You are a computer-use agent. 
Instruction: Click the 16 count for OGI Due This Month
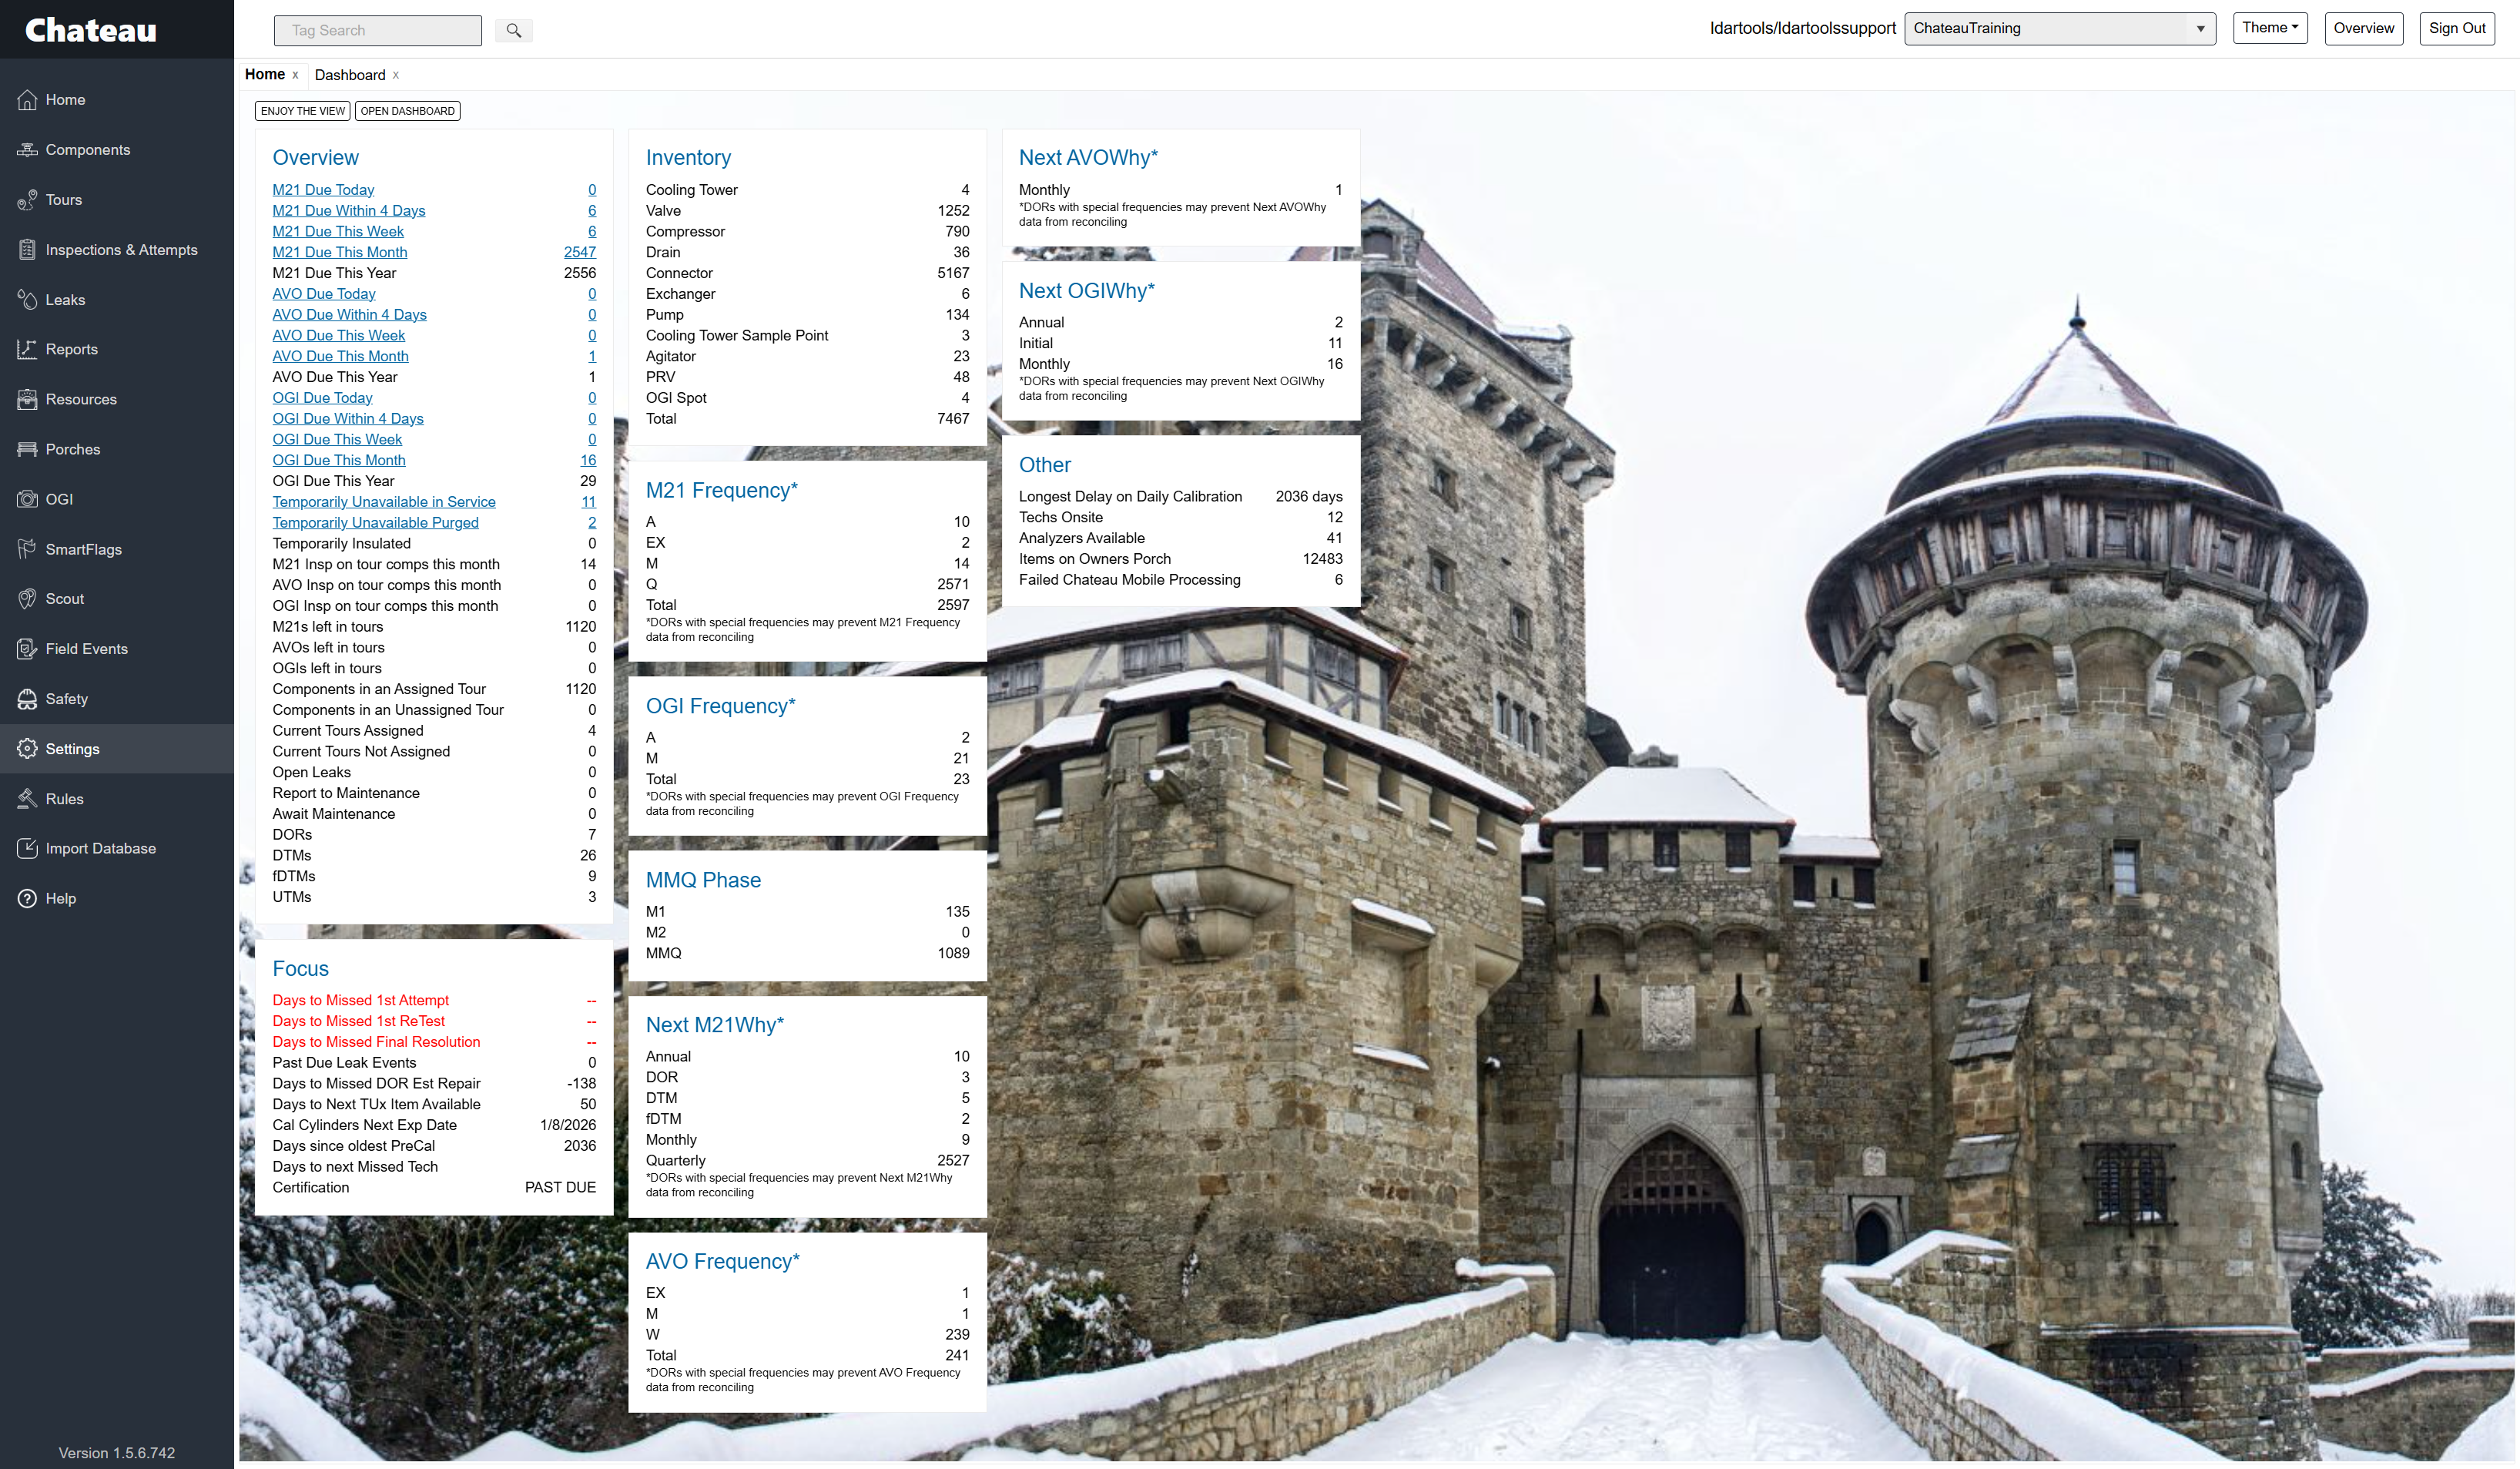588,460
